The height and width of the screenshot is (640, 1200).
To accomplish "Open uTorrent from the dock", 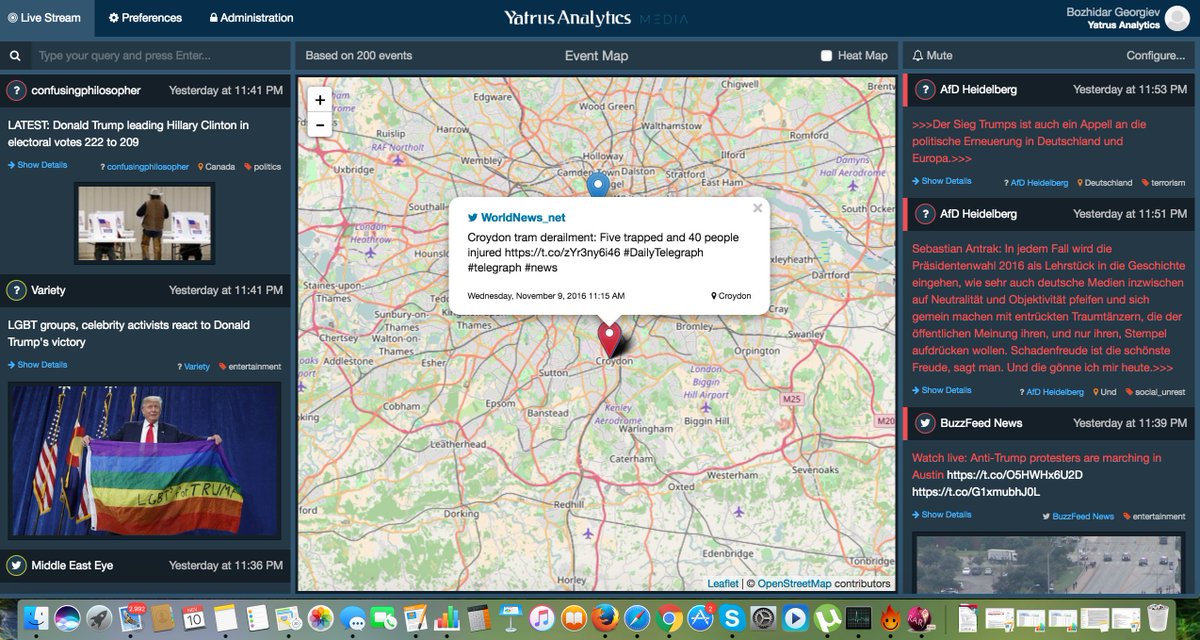I will [827, 617].
